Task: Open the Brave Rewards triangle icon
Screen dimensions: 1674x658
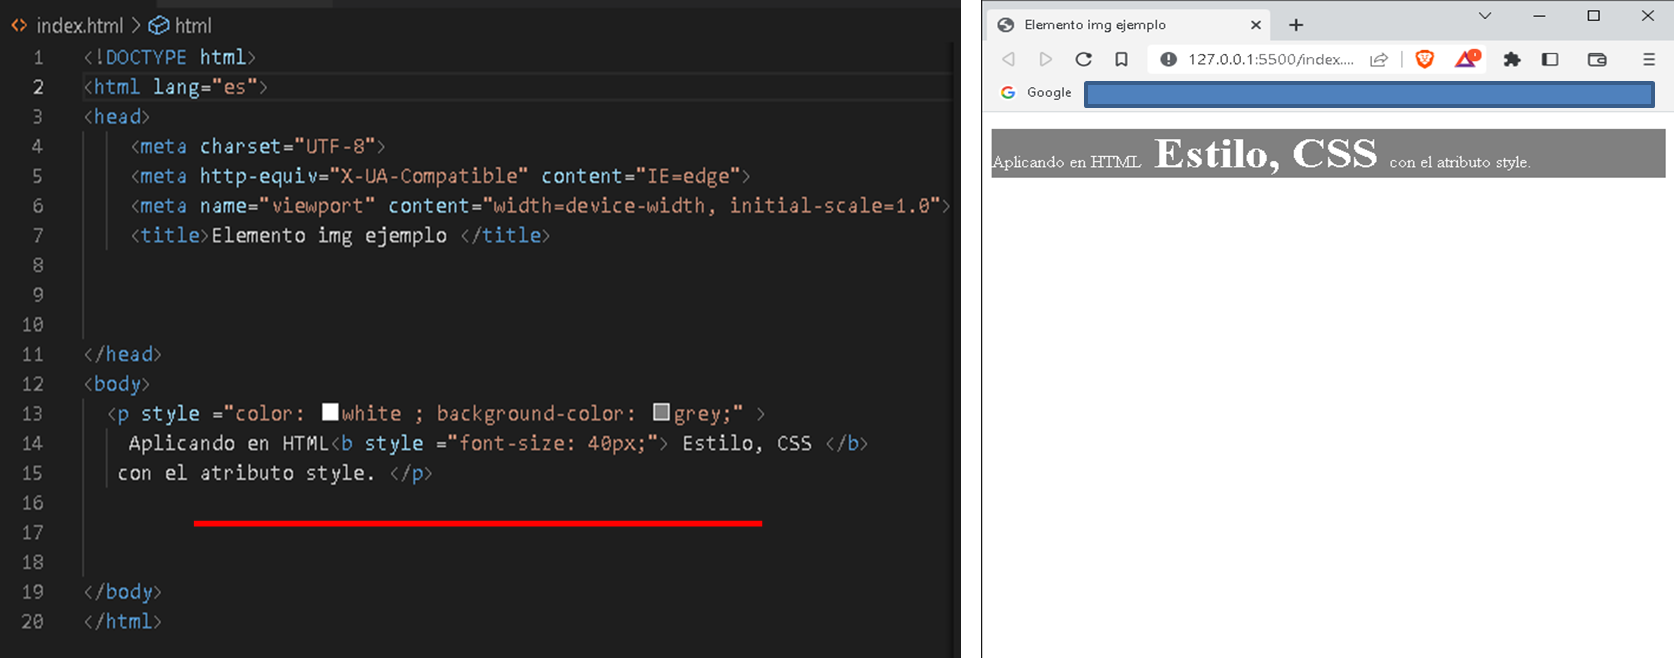Action: (1466, 59)
